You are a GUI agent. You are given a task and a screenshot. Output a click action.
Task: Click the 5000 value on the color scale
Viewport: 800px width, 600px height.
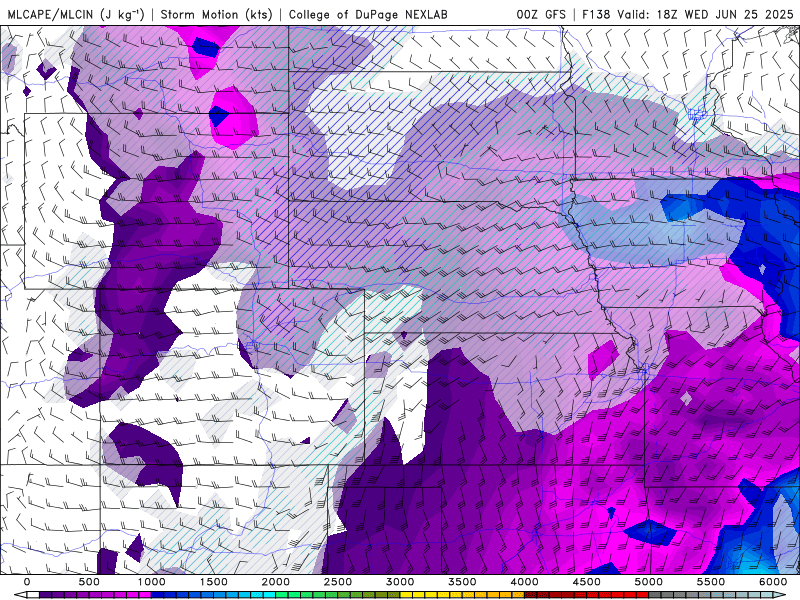pos(649,582)
